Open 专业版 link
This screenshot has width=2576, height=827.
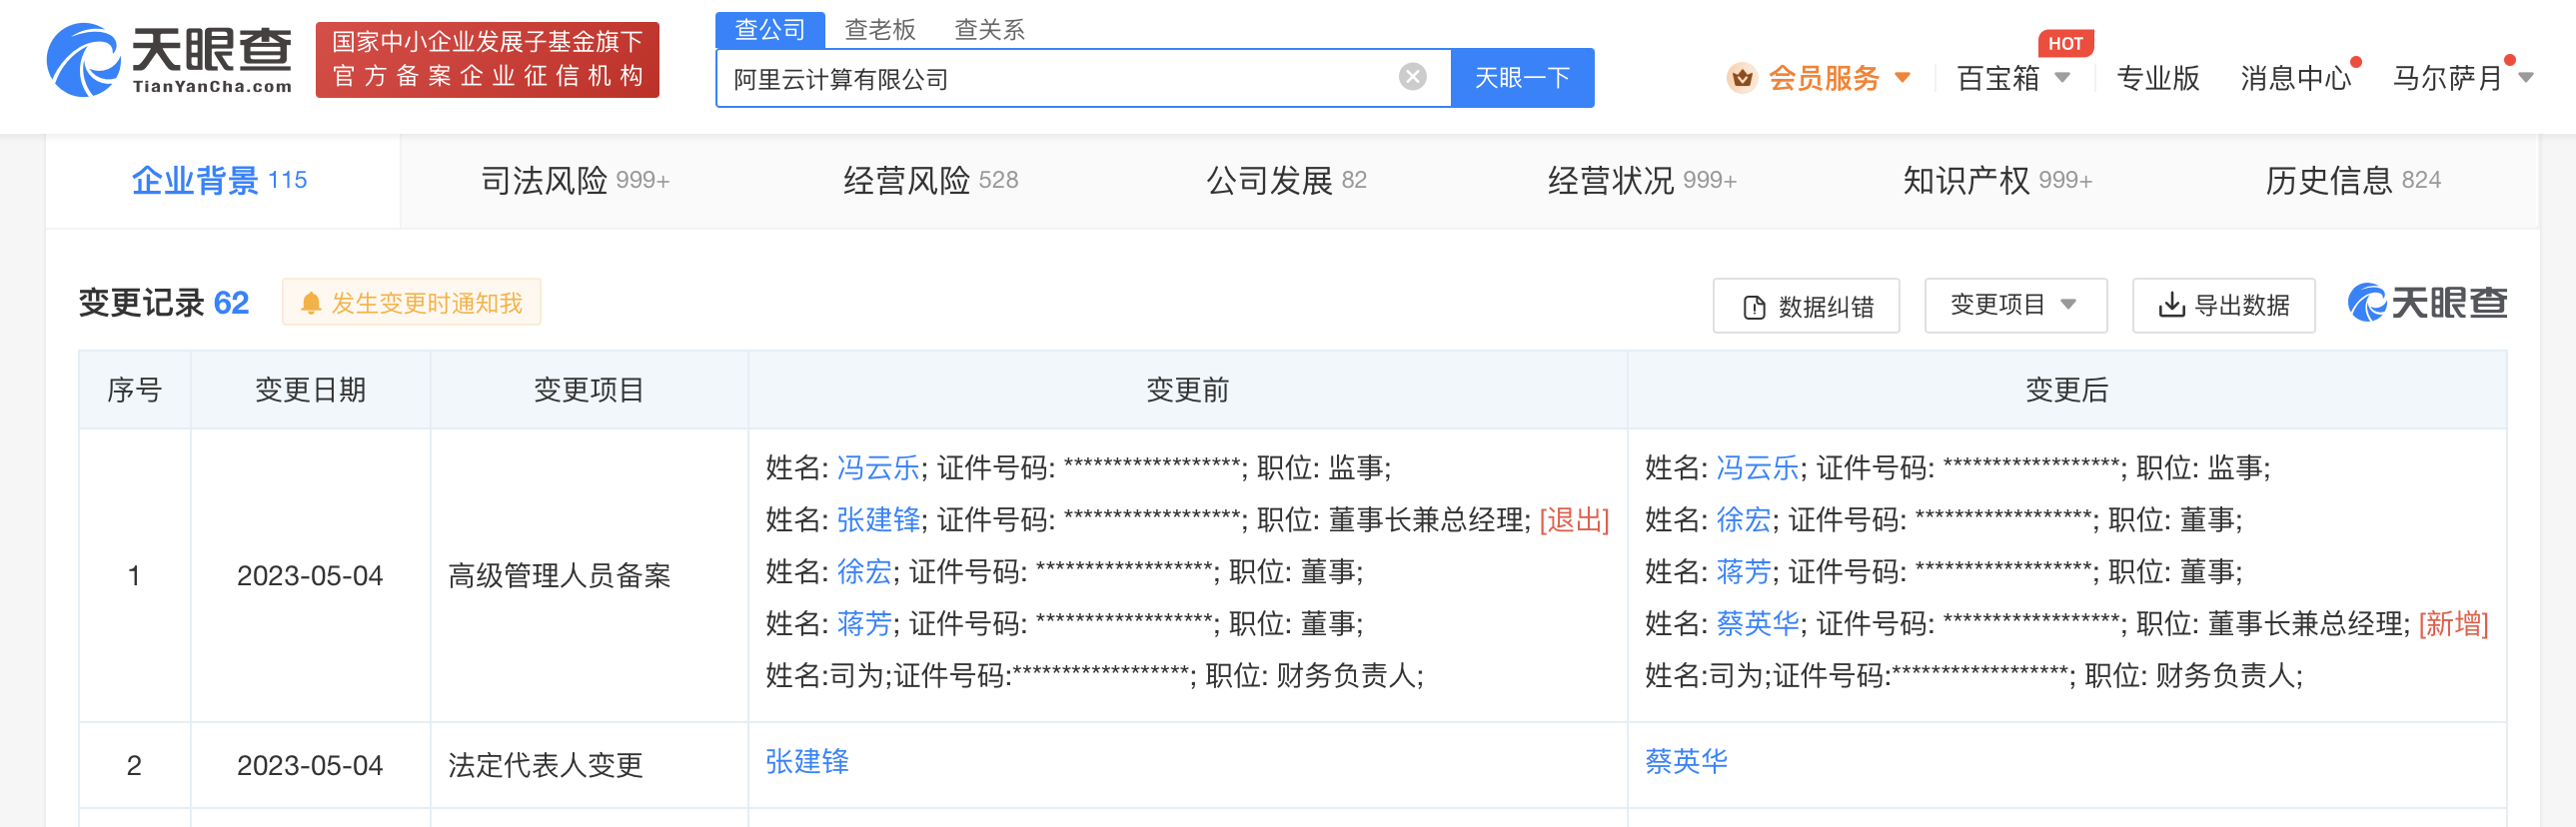2158,78
